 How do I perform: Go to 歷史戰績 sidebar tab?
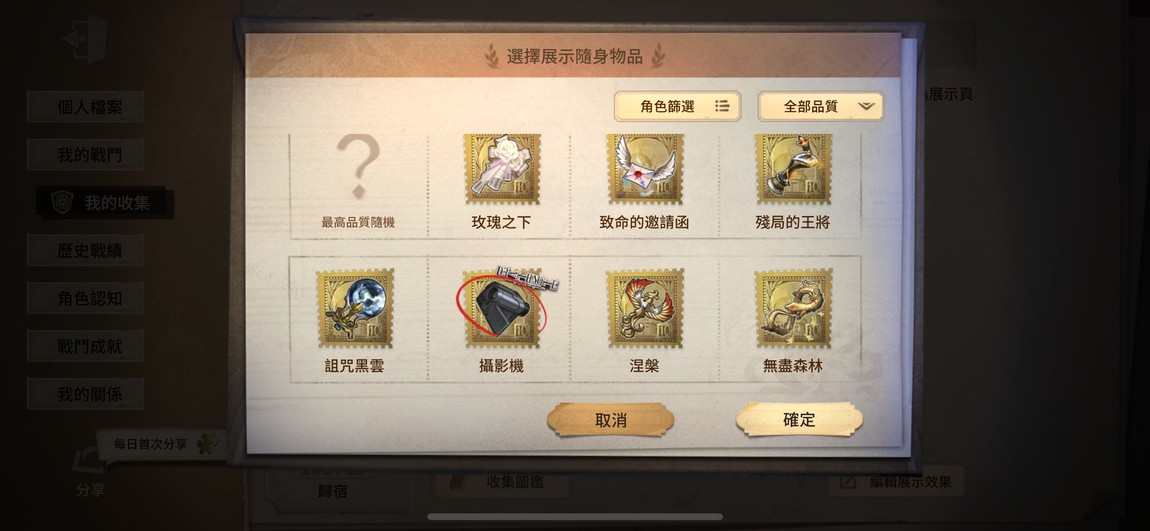85,251
